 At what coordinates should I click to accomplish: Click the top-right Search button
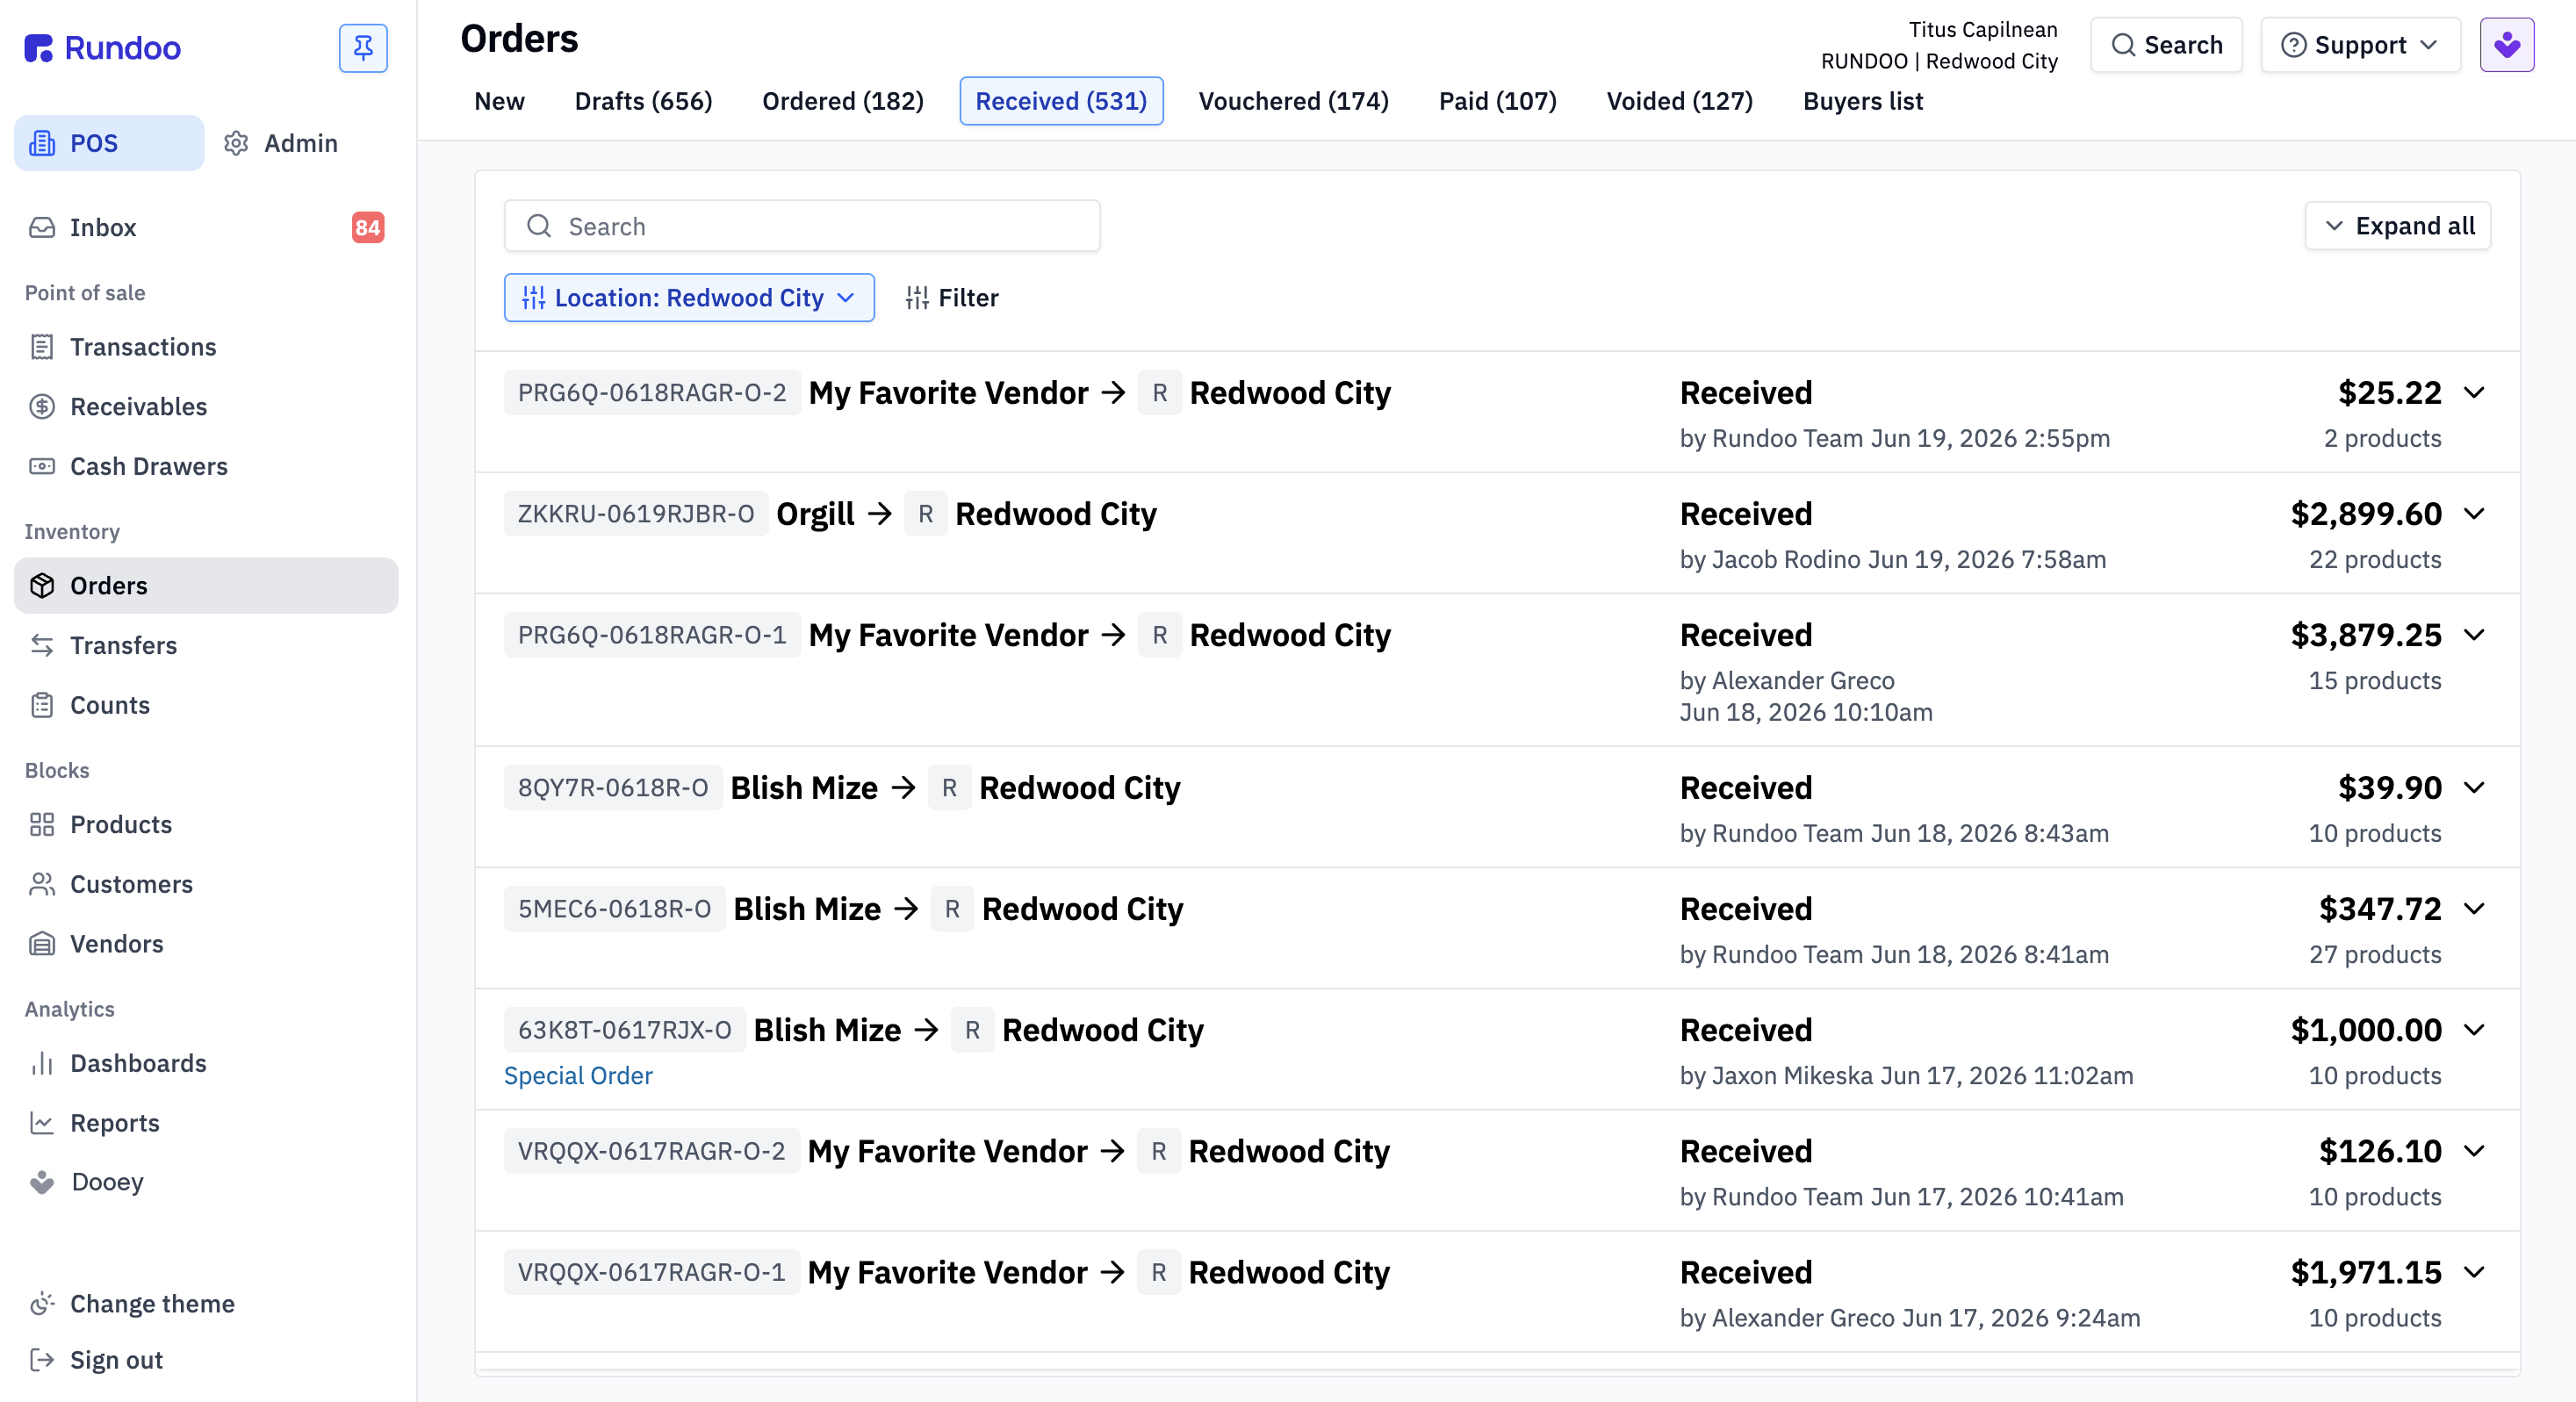(x=2166, y=45)
